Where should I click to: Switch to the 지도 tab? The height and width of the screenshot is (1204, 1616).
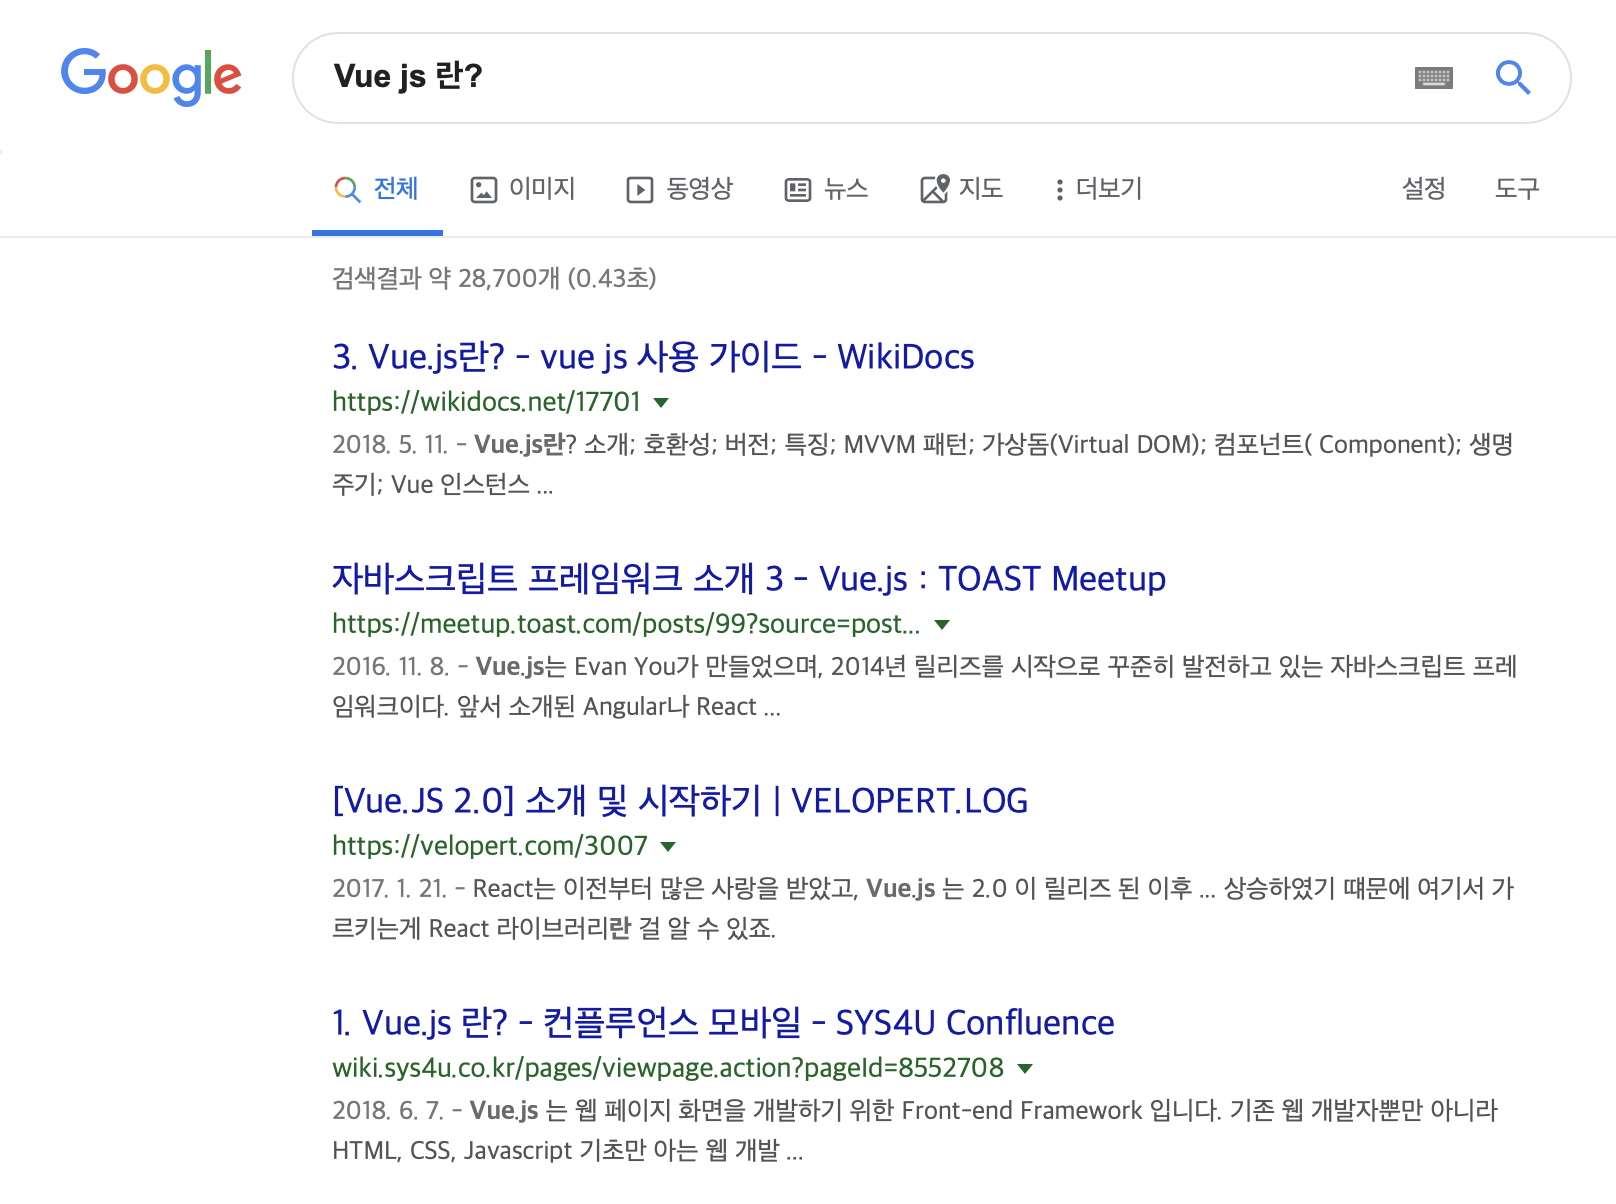[x=961, y=189]
